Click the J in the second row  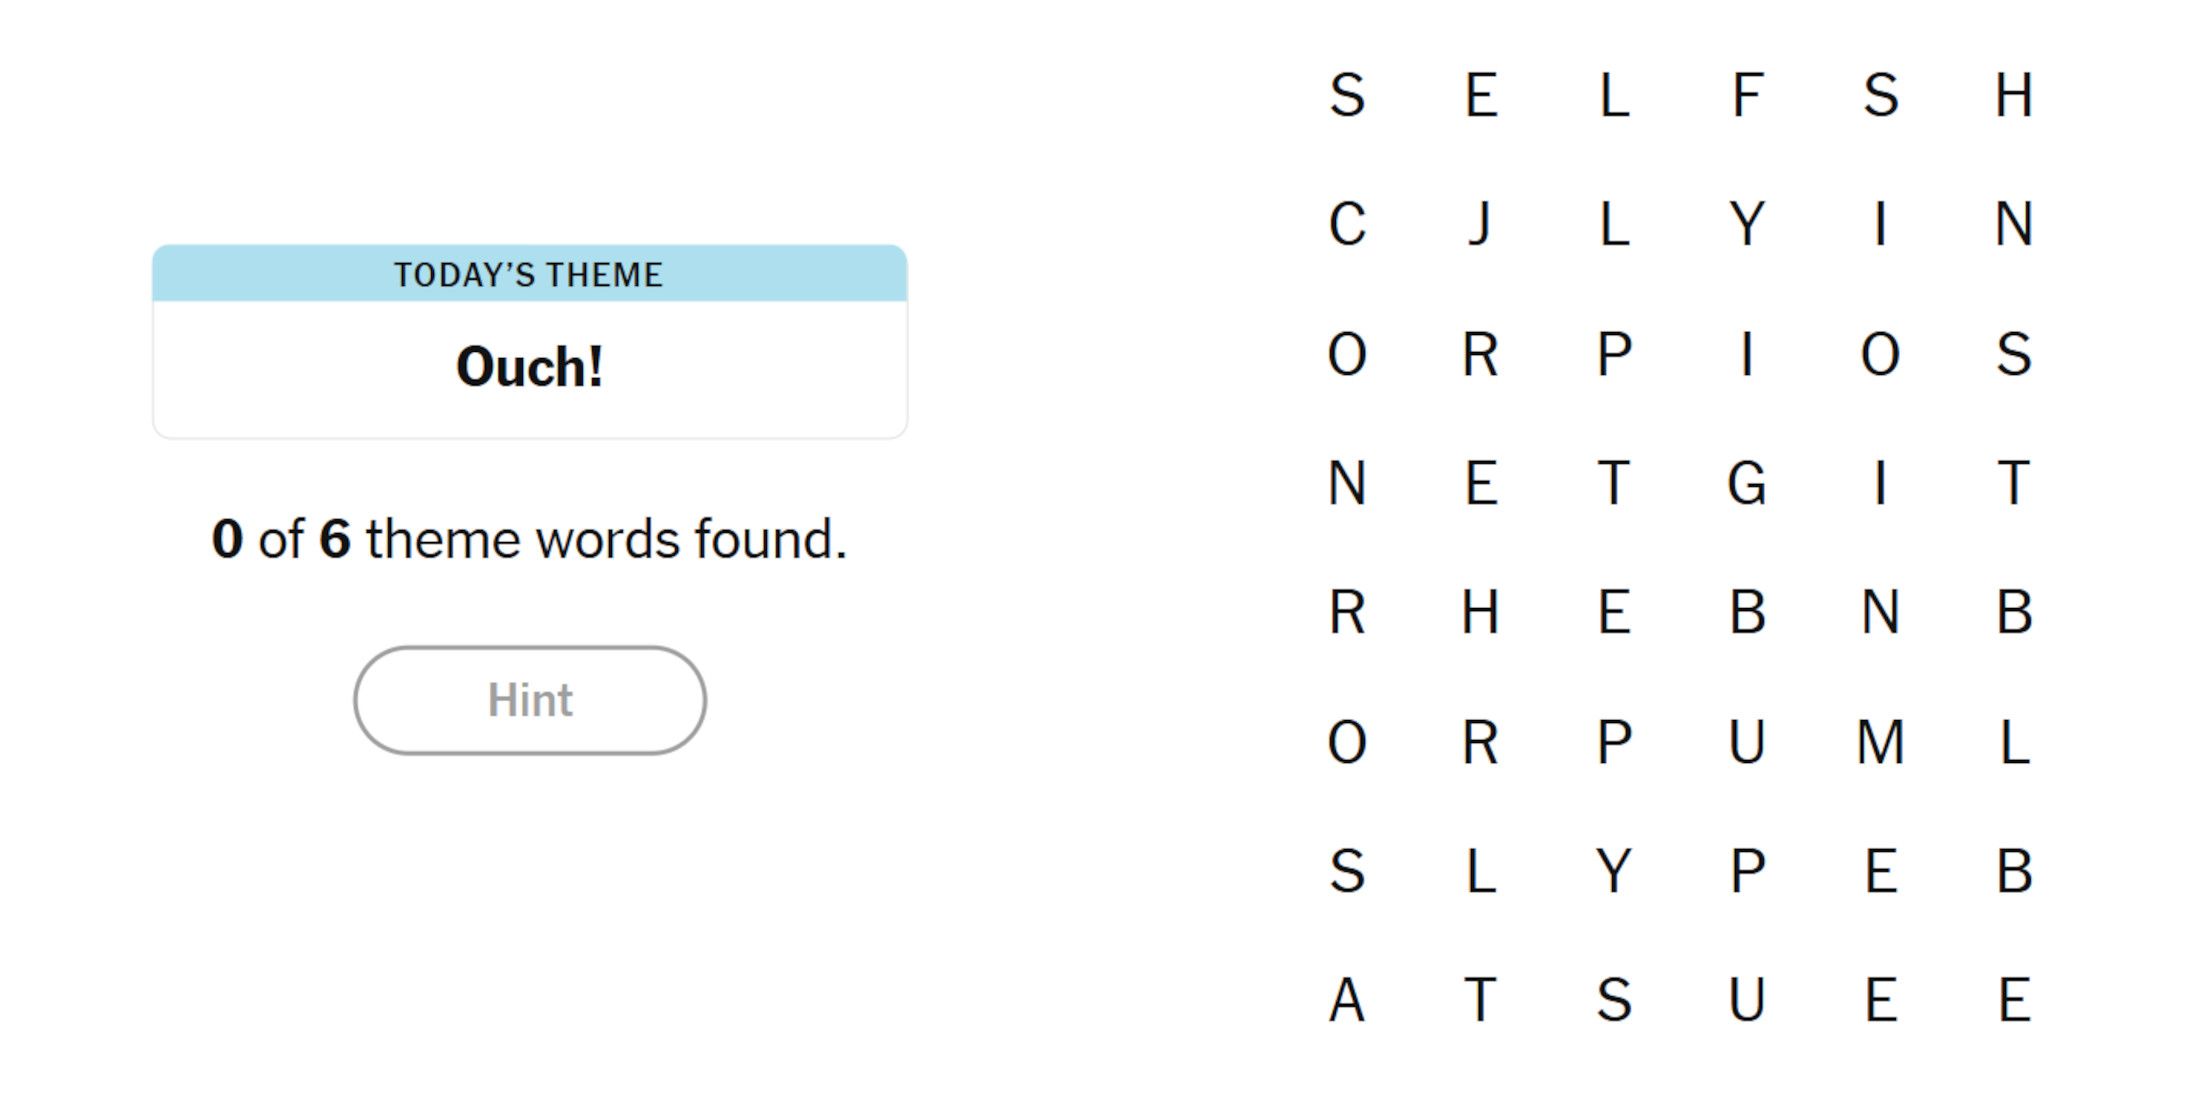1482,226
